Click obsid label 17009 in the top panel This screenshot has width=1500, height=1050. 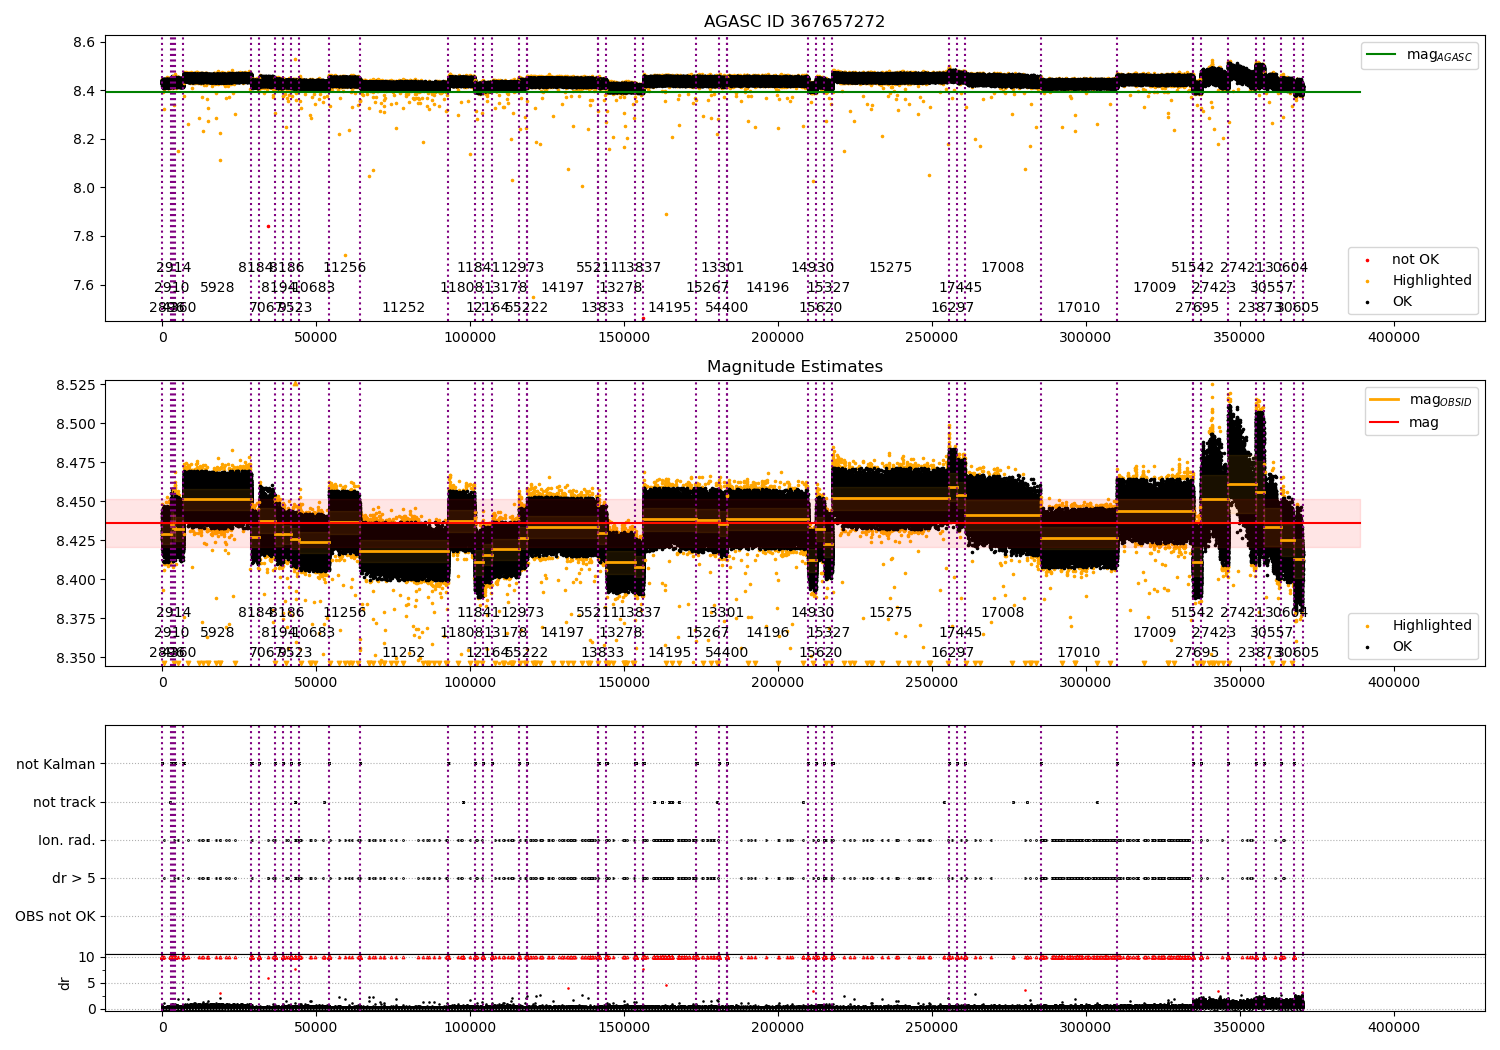click(1155, 288)
